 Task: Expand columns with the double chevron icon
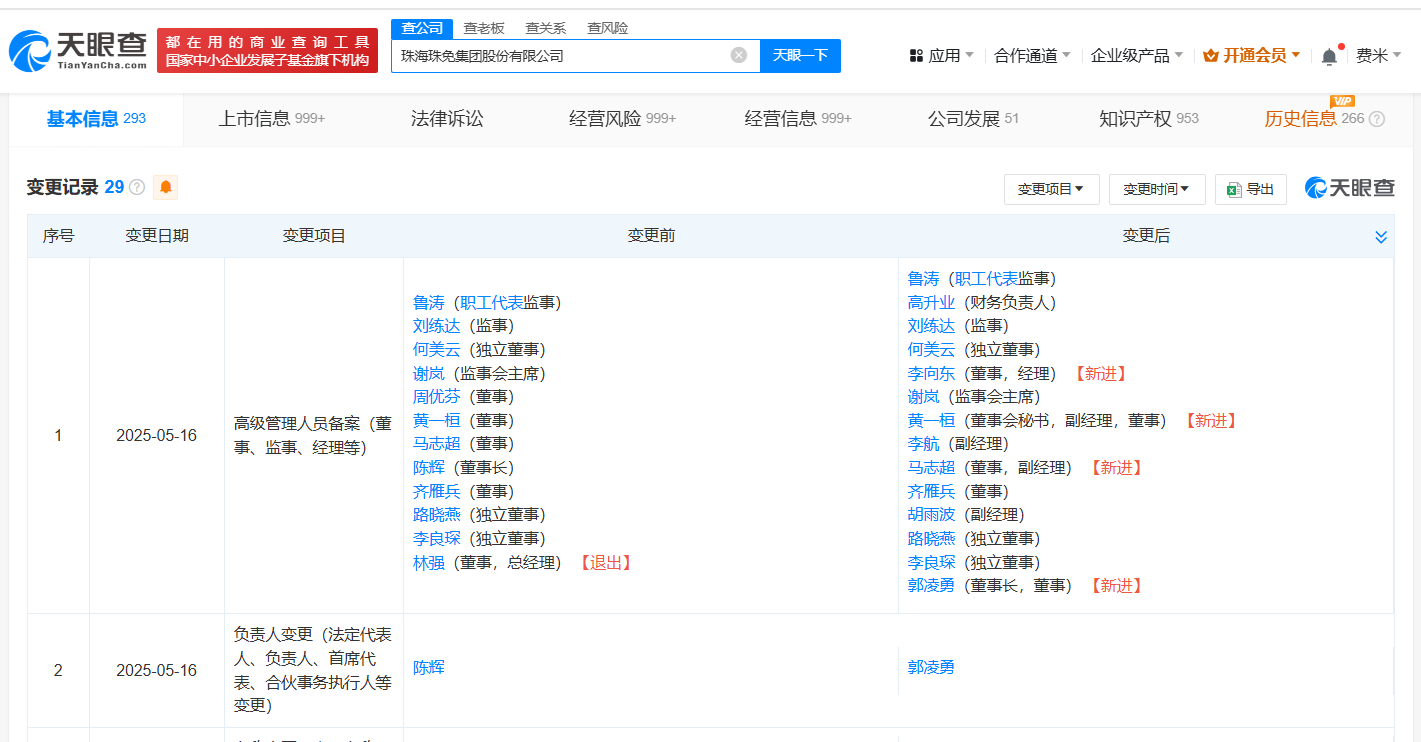coord(1381,237)
